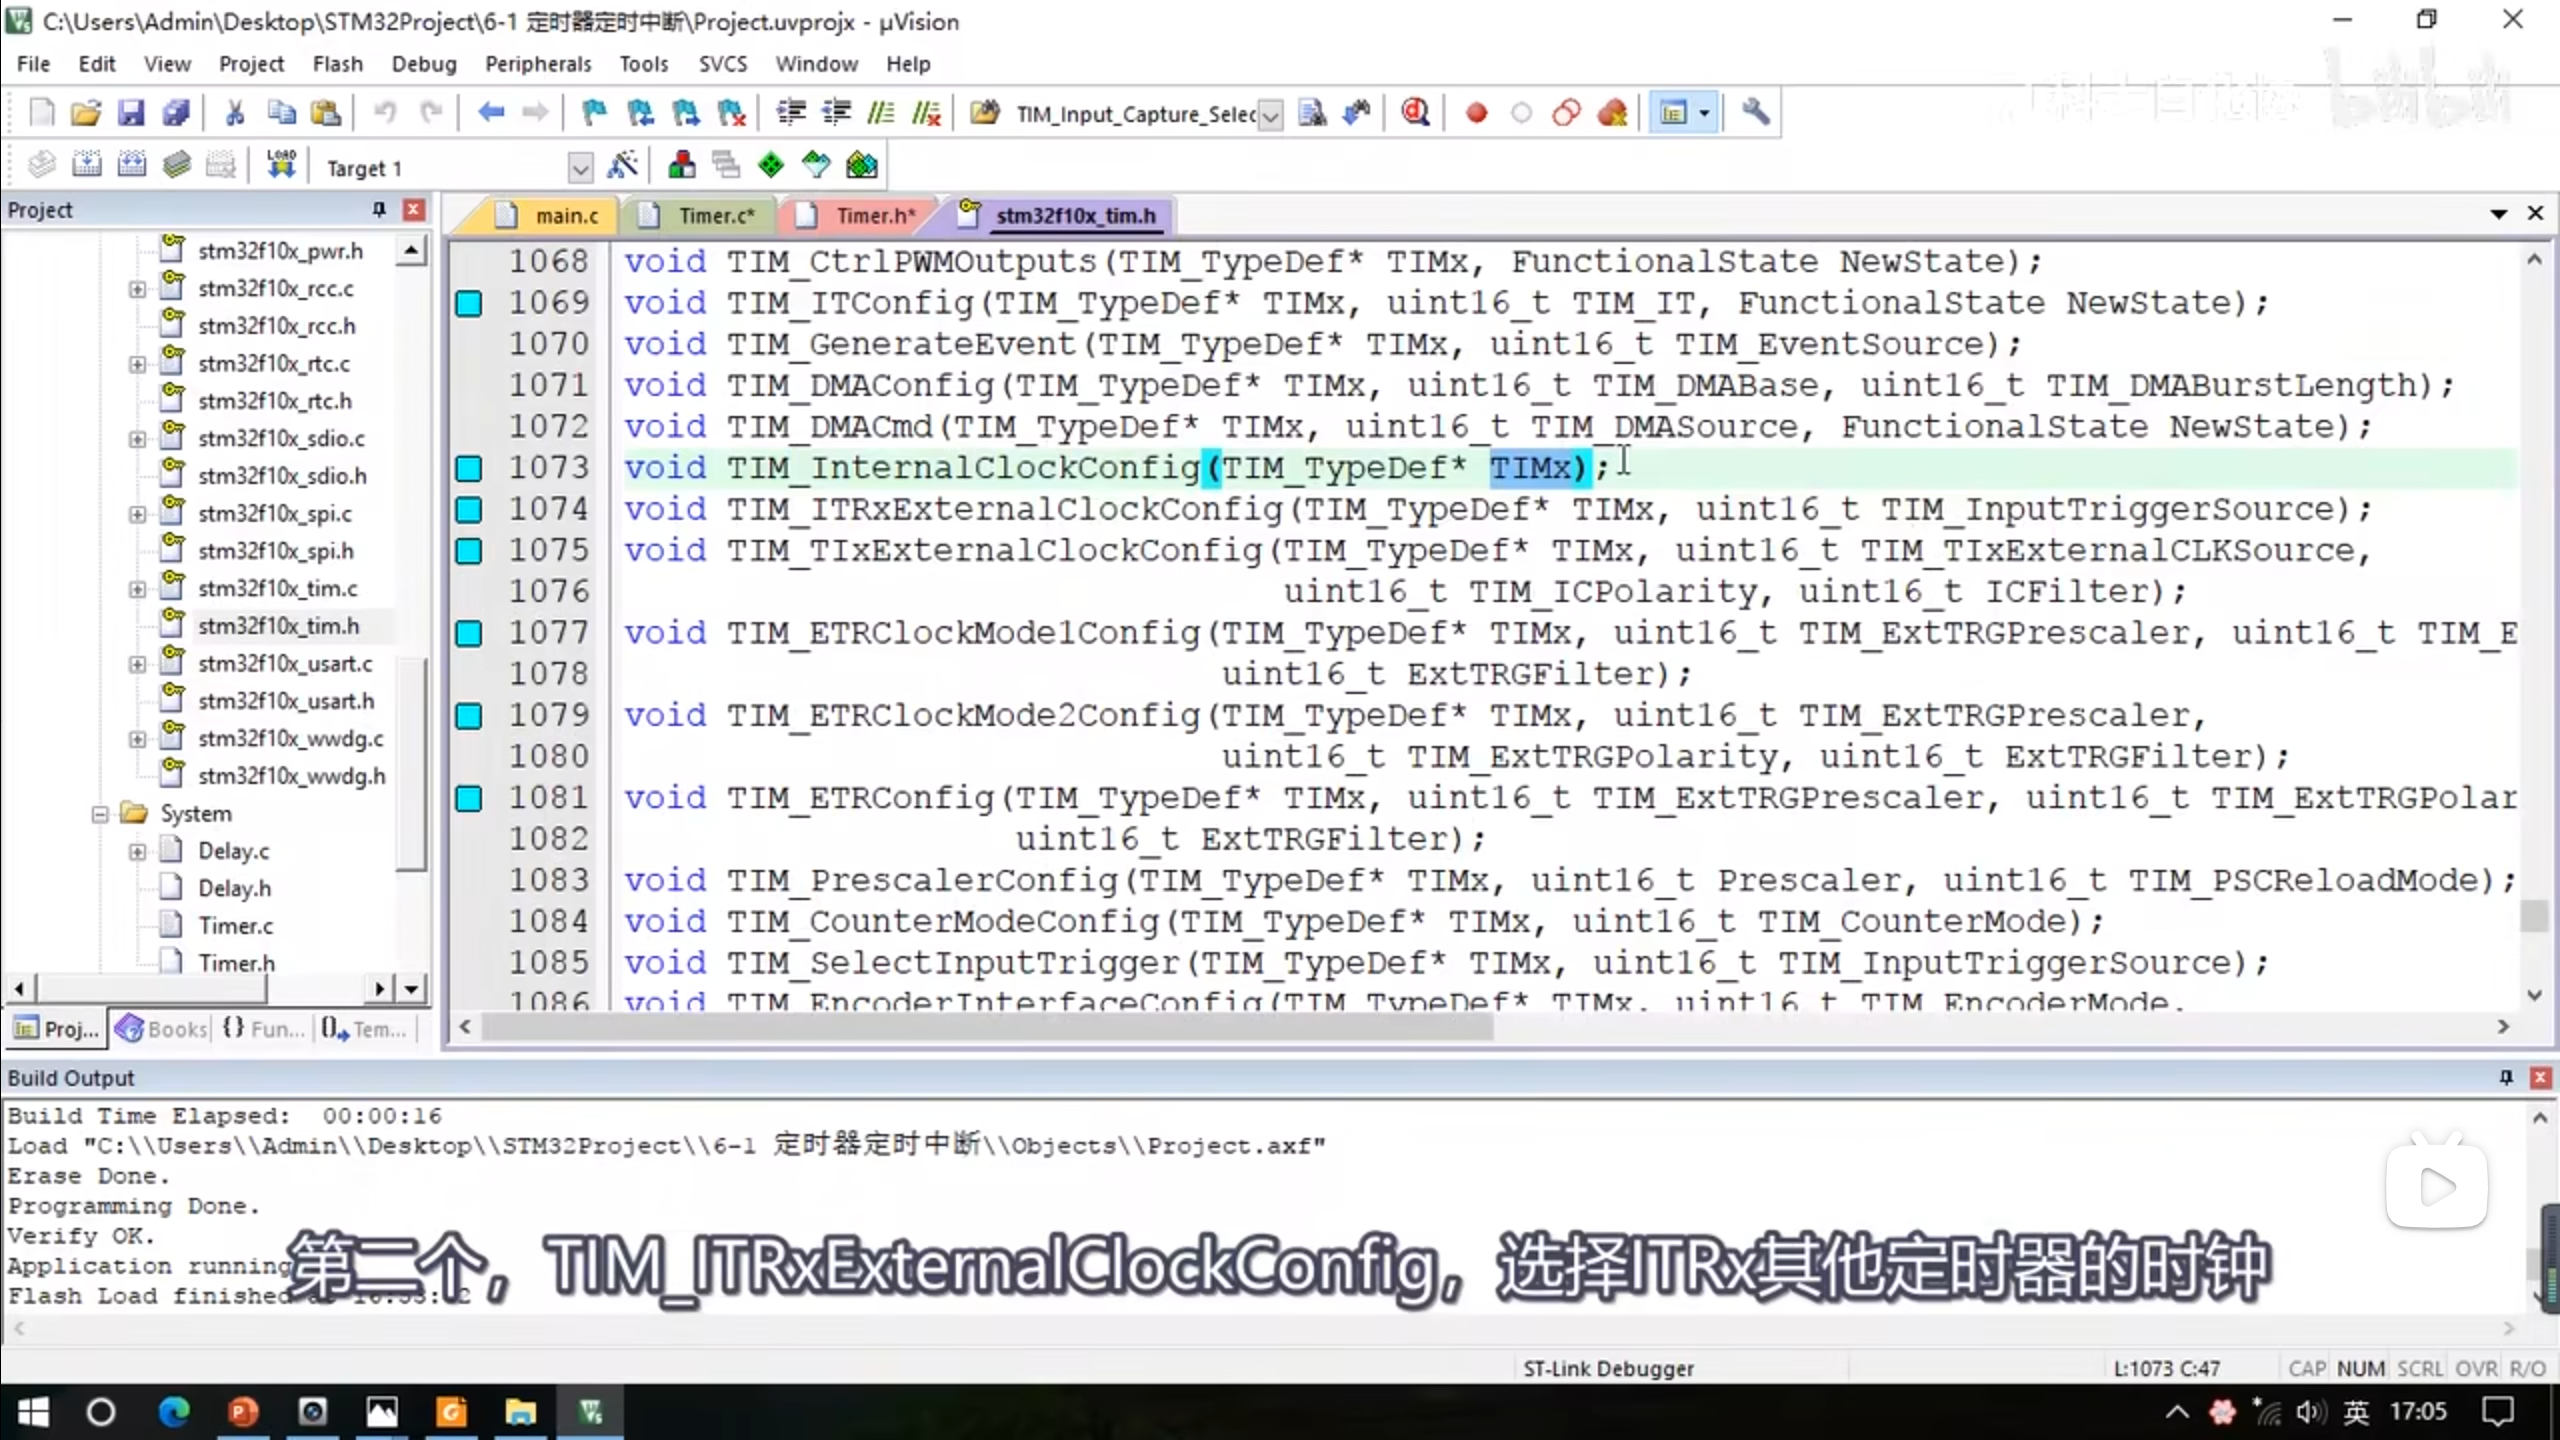Click the Download LOAD icon
Image resolution: width=2560 pixels, height=1440 pixels.
click(x=282, y=166)
